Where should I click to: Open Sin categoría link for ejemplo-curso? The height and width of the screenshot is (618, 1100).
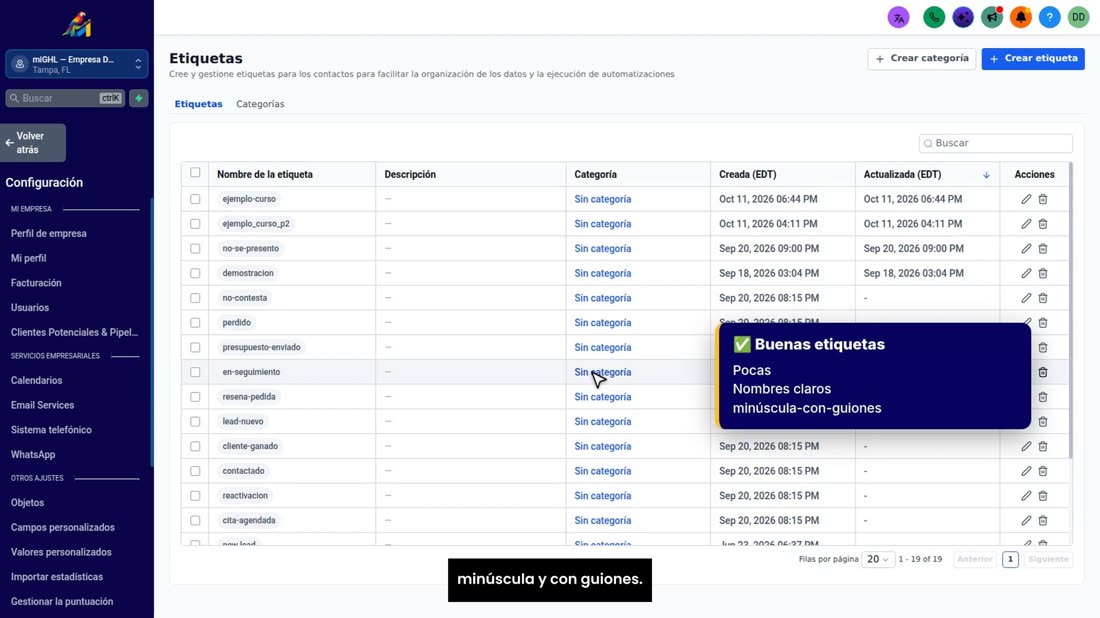click(603, 199)
